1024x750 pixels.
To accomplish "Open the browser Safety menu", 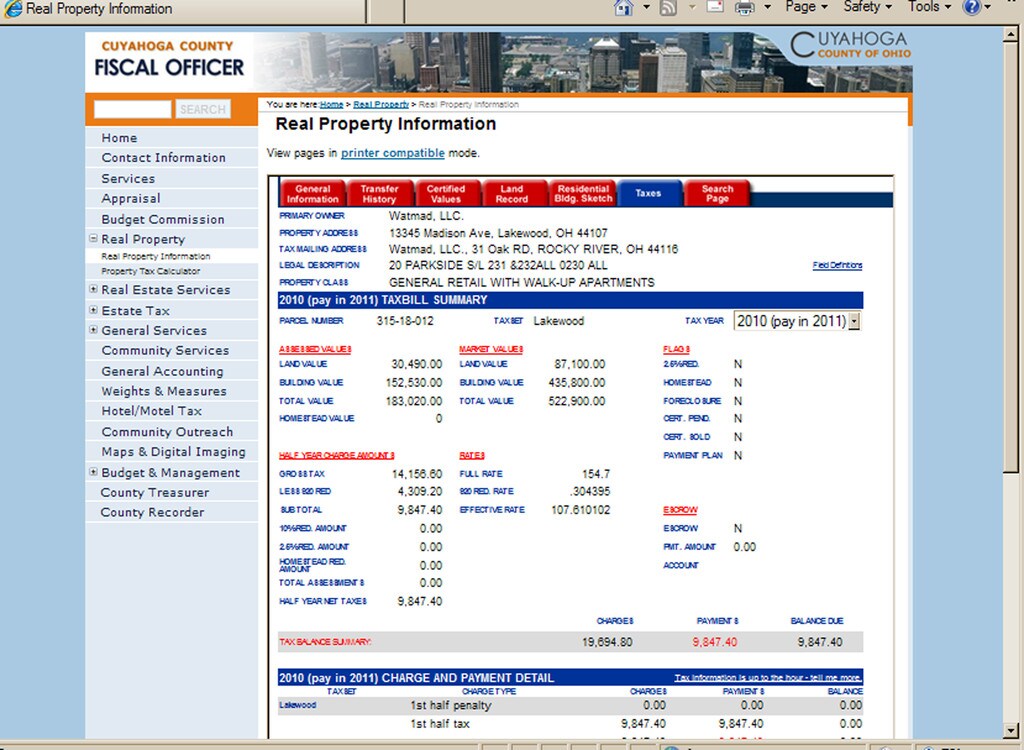I will (x=867, y=8).
